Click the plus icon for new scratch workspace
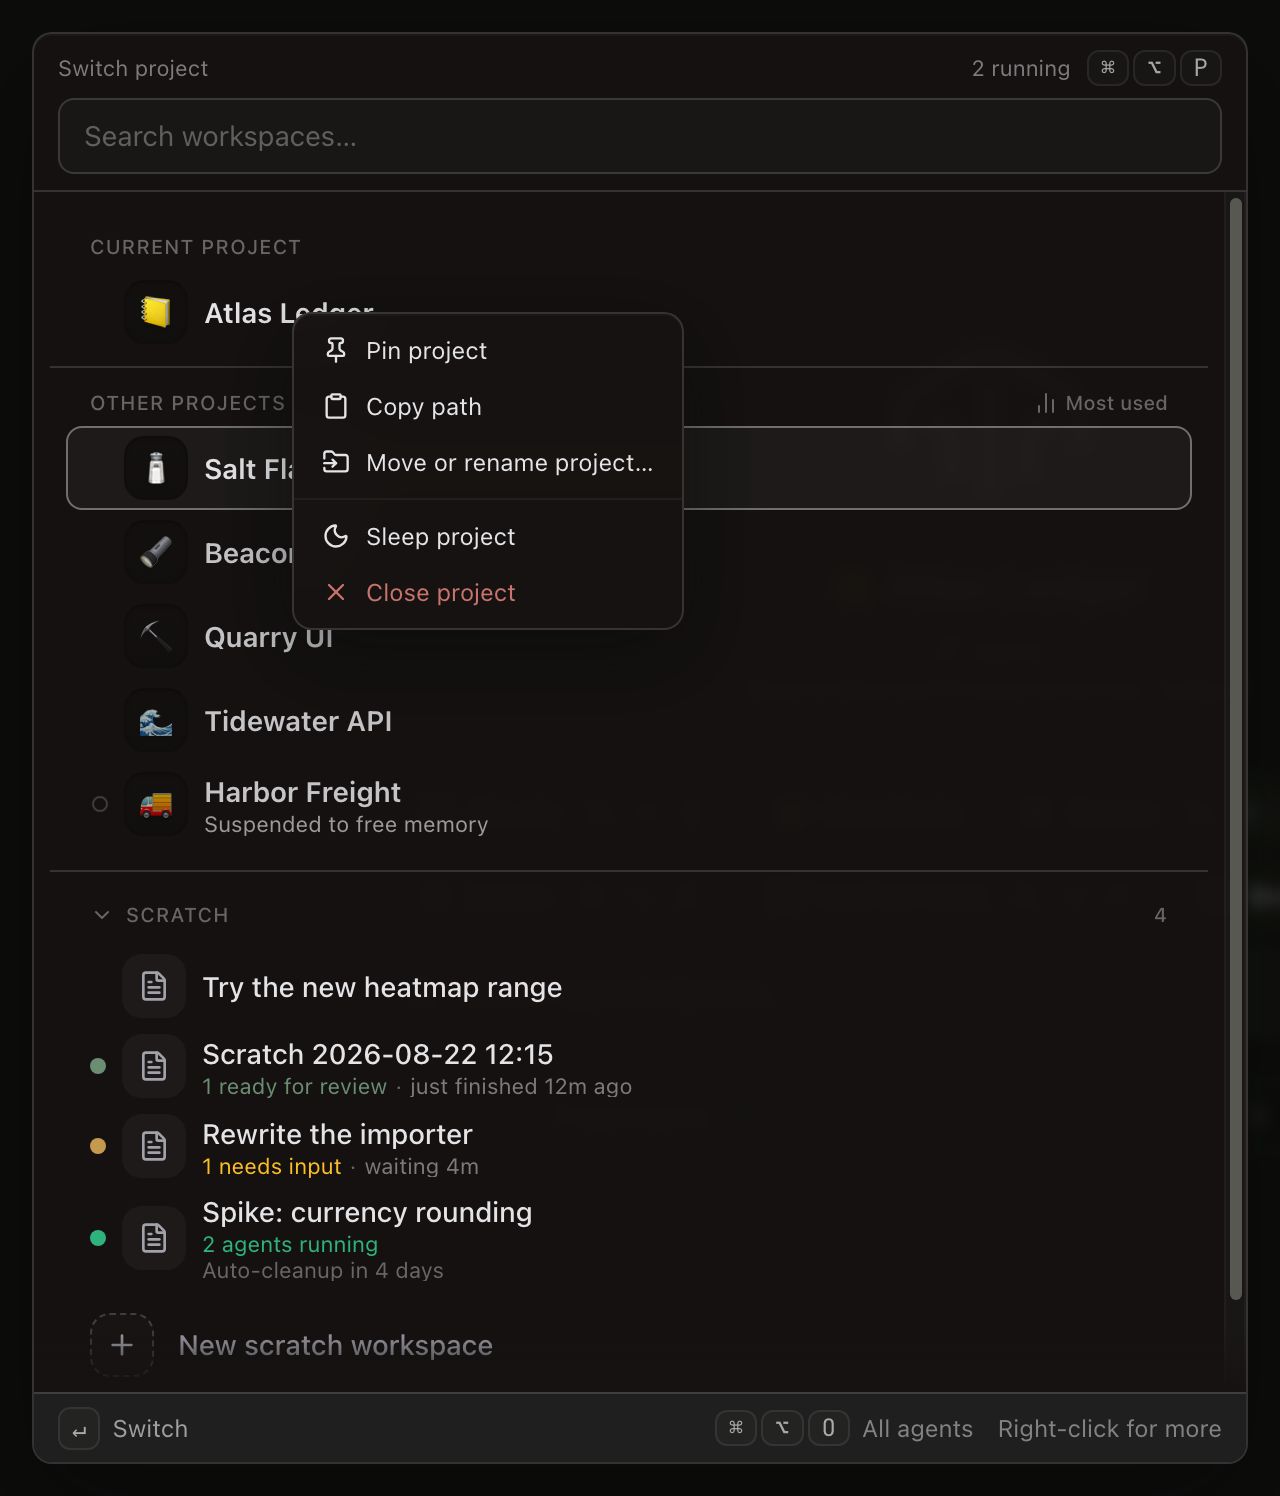This screenshot has height=1496, width=1280. [122, 1345]
